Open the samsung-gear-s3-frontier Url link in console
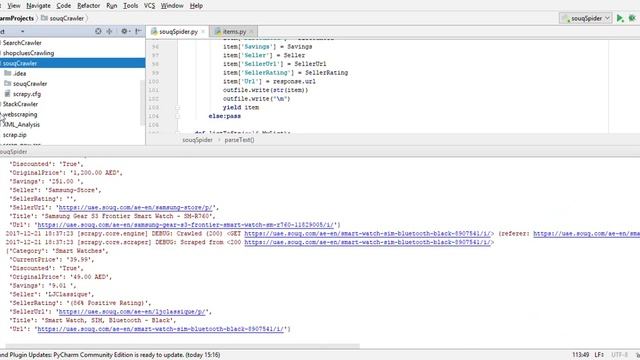The image size is (640, 360). [x=185, y=225]
